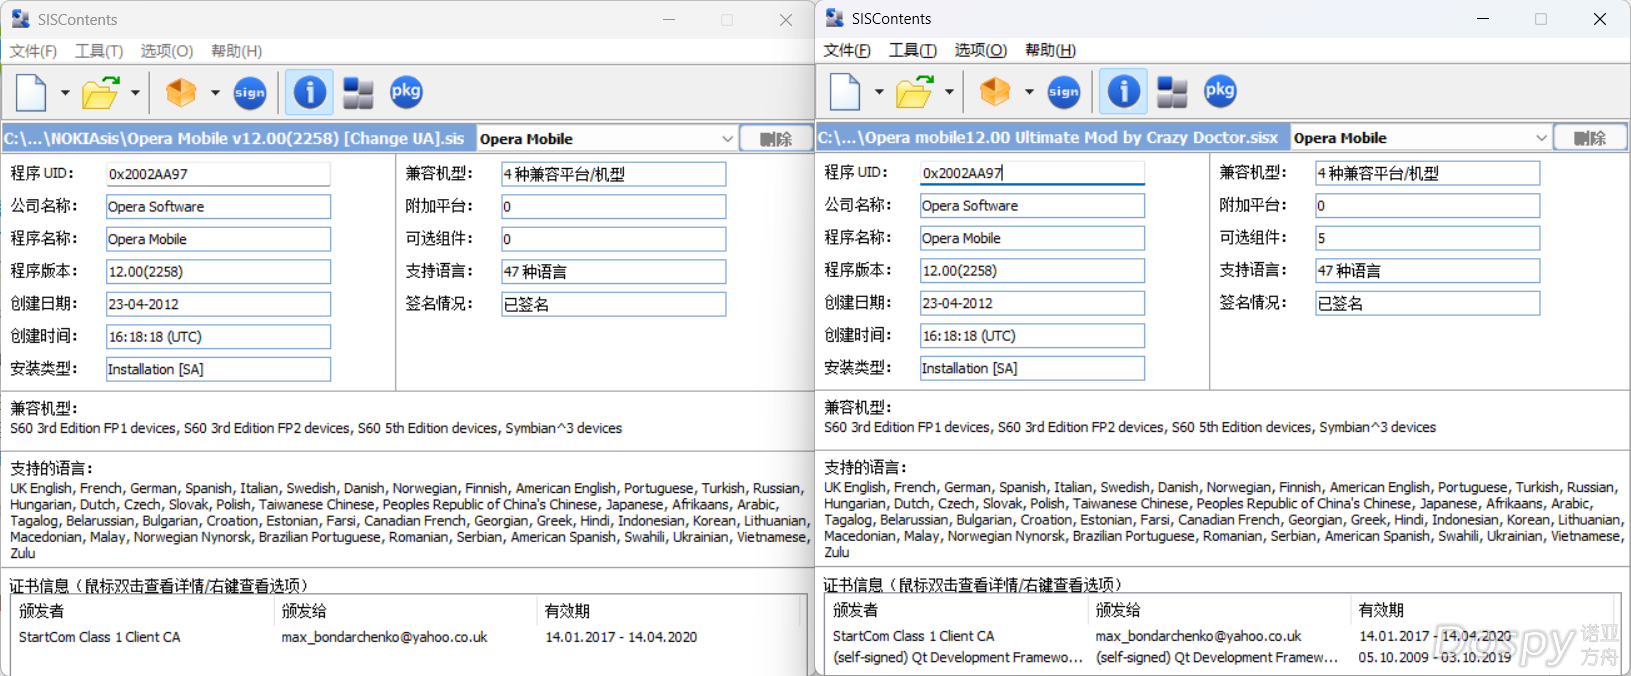Expand Opera Mobile combo box, left window
1631x676 pixels.
pyautogui.click(x=728, y=139)
